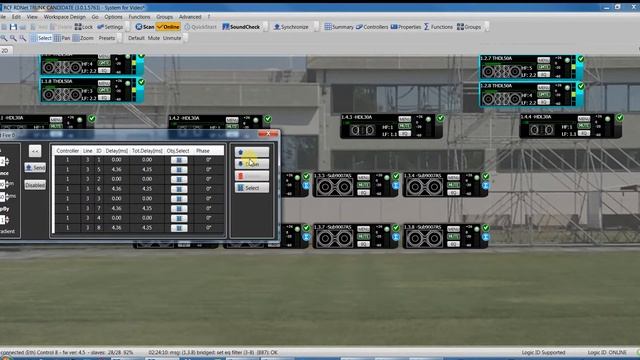Click the 2D view tab
640x360 pixels.
[x=5, y=51]
